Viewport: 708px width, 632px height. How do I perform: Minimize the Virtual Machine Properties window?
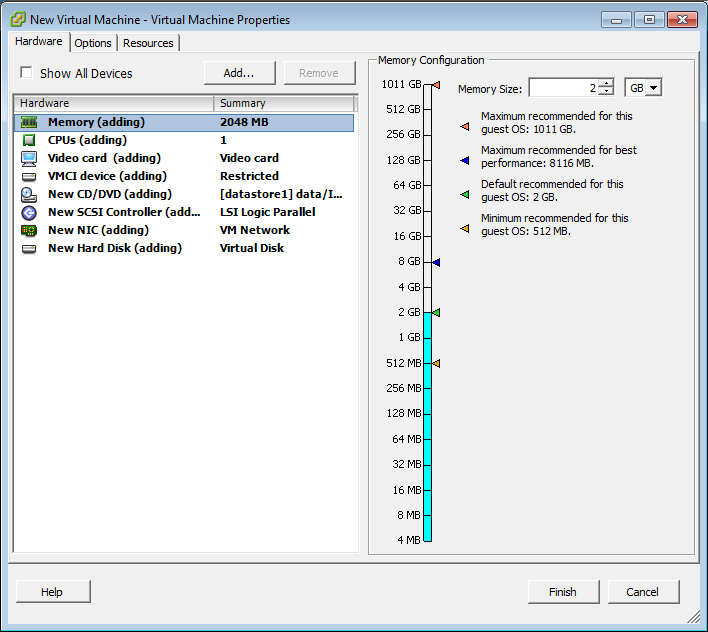pos(616,20)
